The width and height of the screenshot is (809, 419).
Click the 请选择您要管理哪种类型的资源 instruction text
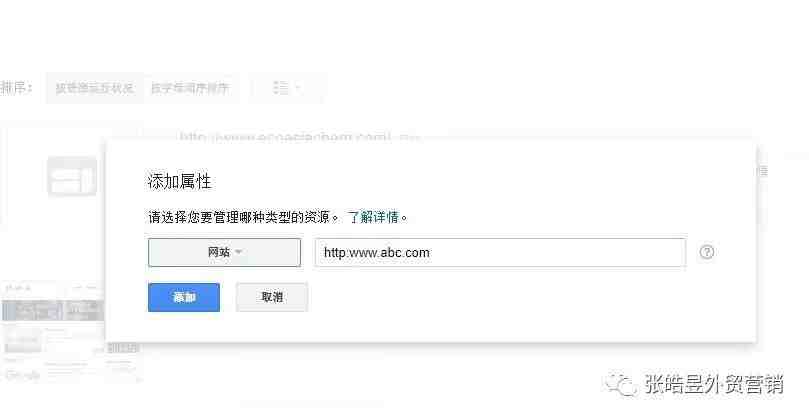[239, 217]
